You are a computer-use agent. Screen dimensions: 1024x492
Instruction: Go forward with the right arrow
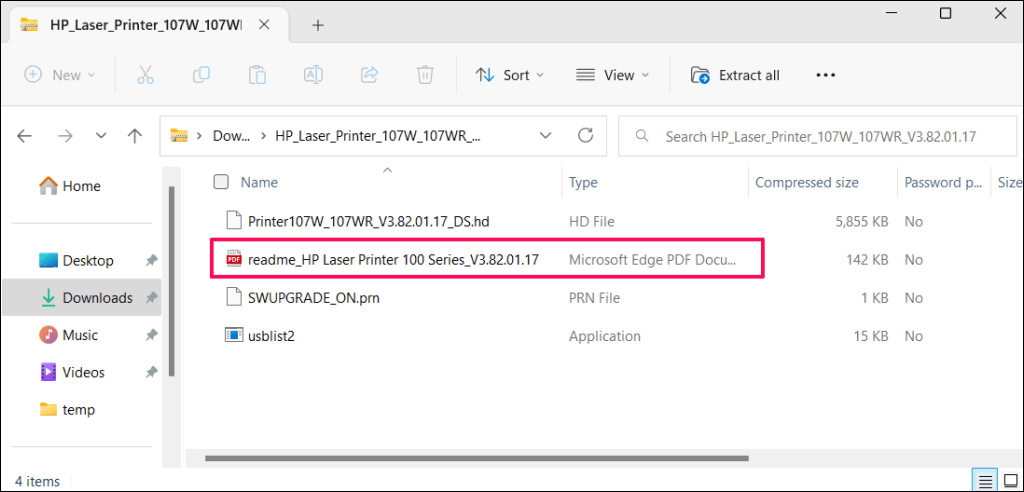[x=65, y=136]
